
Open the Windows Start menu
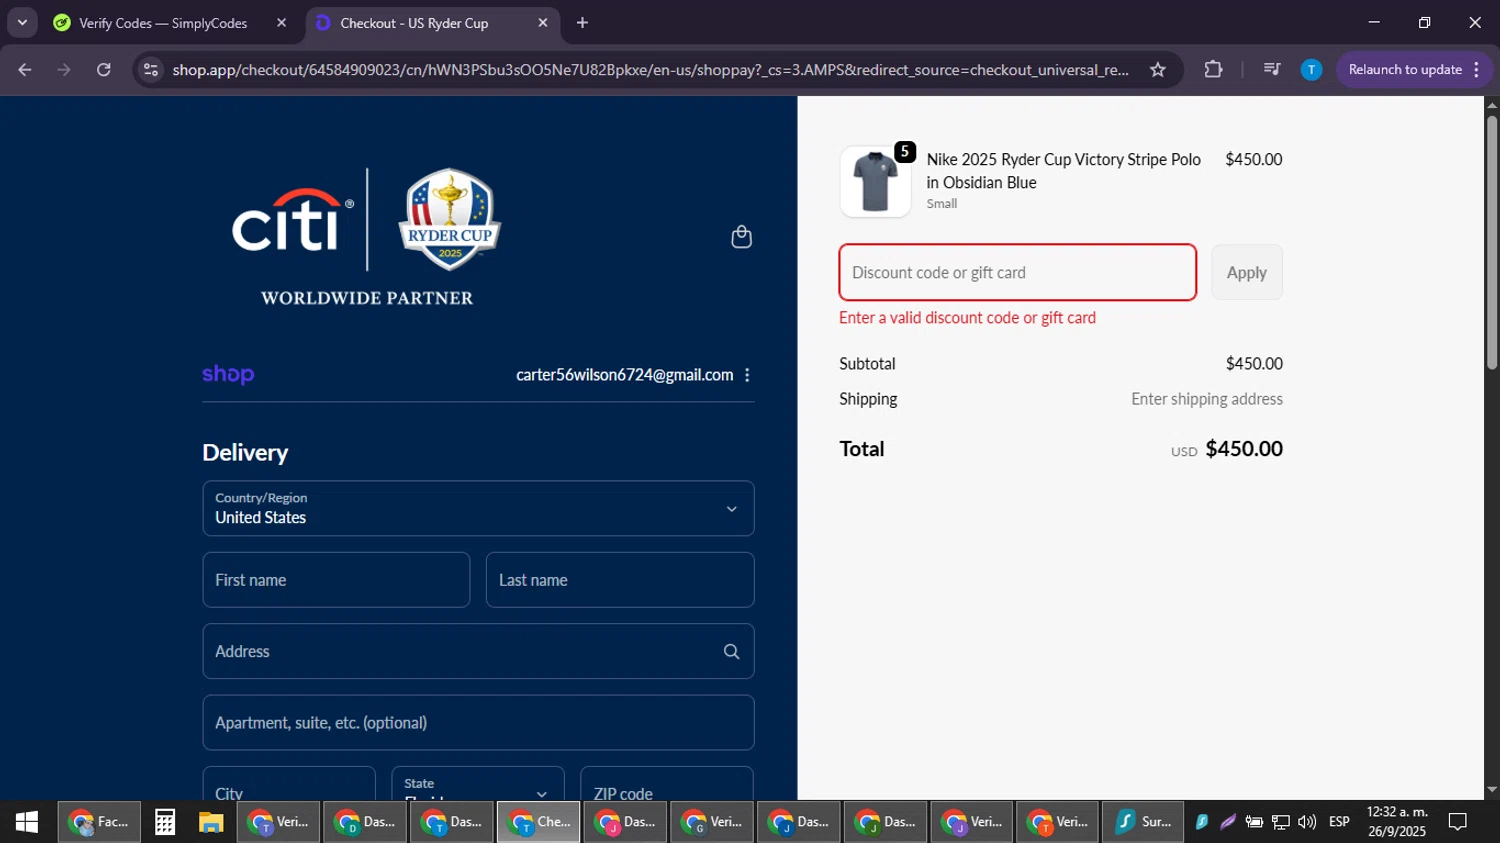tap(27, 822)
